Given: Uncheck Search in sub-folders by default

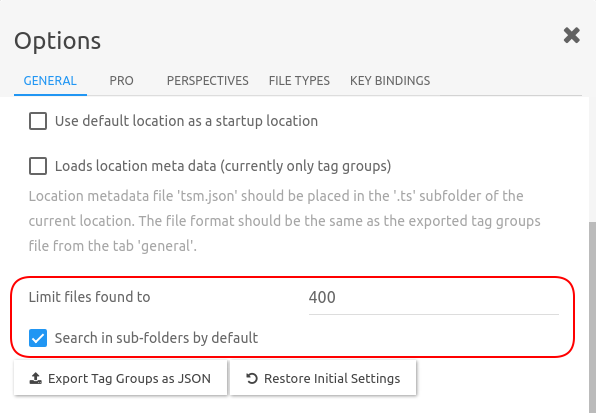Looking at the screenshot, I should [x=38, y=338].
